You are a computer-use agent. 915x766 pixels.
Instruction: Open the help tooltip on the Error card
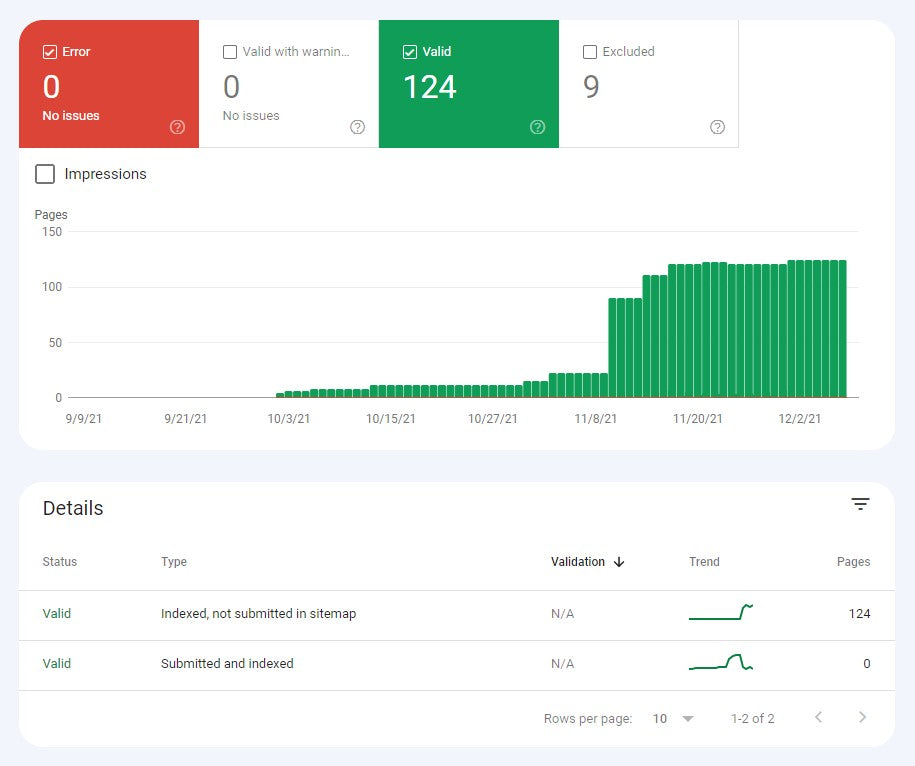click(177, 127)
